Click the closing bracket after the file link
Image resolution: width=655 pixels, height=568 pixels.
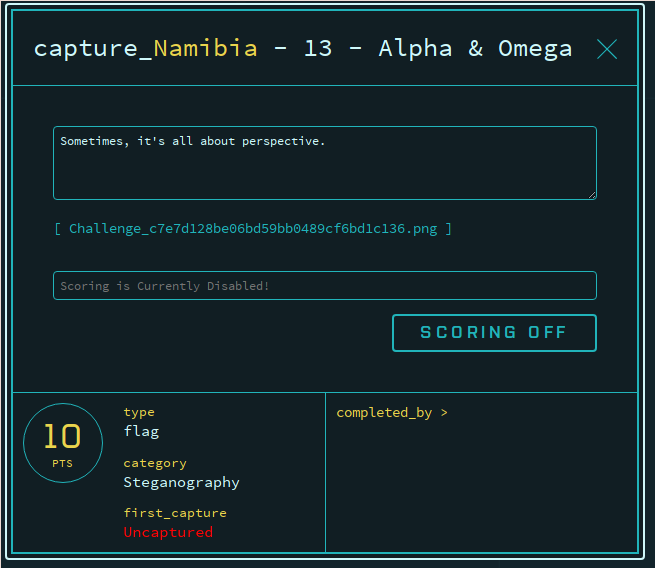tap(448, 229)
